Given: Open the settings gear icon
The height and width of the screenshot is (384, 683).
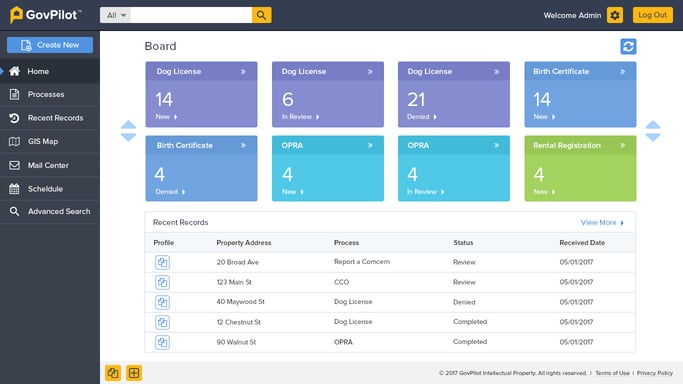Looking at the screenshot, I should click(x=615, y=15).
